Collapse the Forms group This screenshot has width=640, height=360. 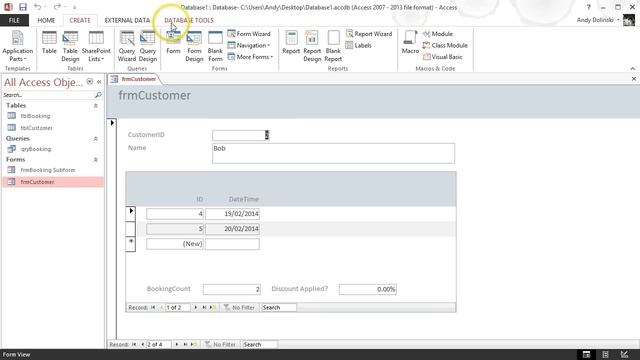coord(96,160)
